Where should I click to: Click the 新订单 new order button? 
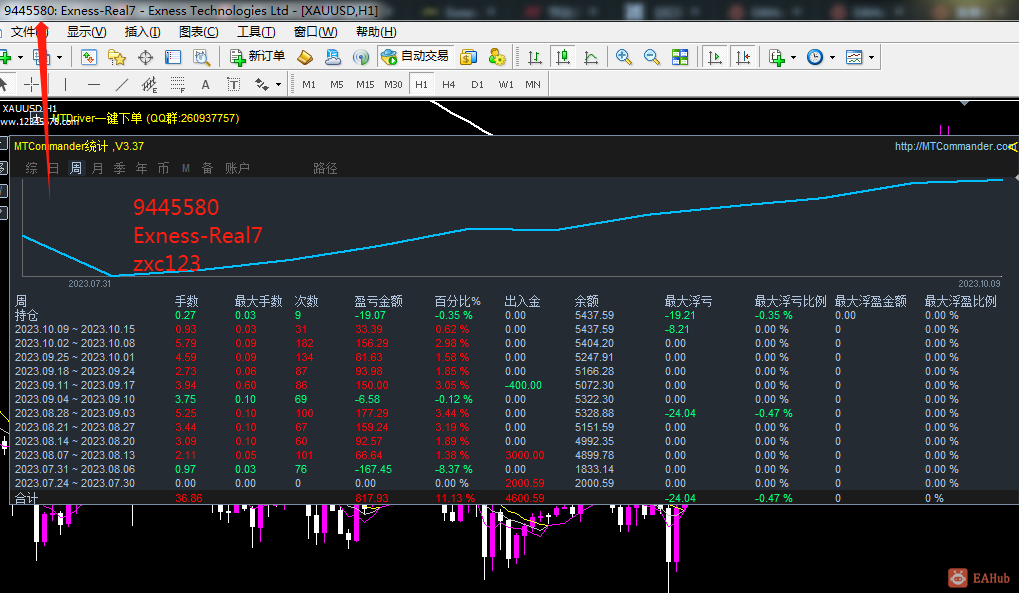point(257,57)
